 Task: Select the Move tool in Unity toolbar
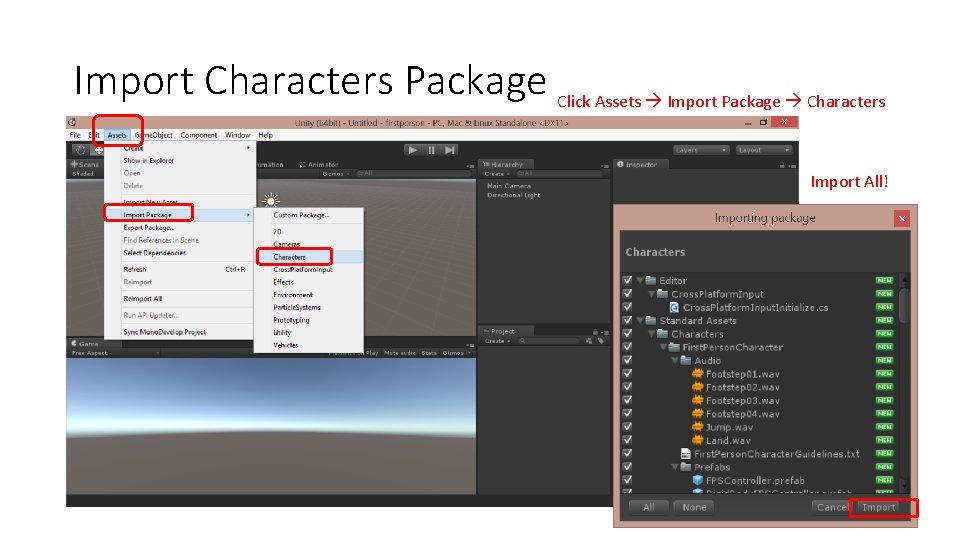pos(97,150)
